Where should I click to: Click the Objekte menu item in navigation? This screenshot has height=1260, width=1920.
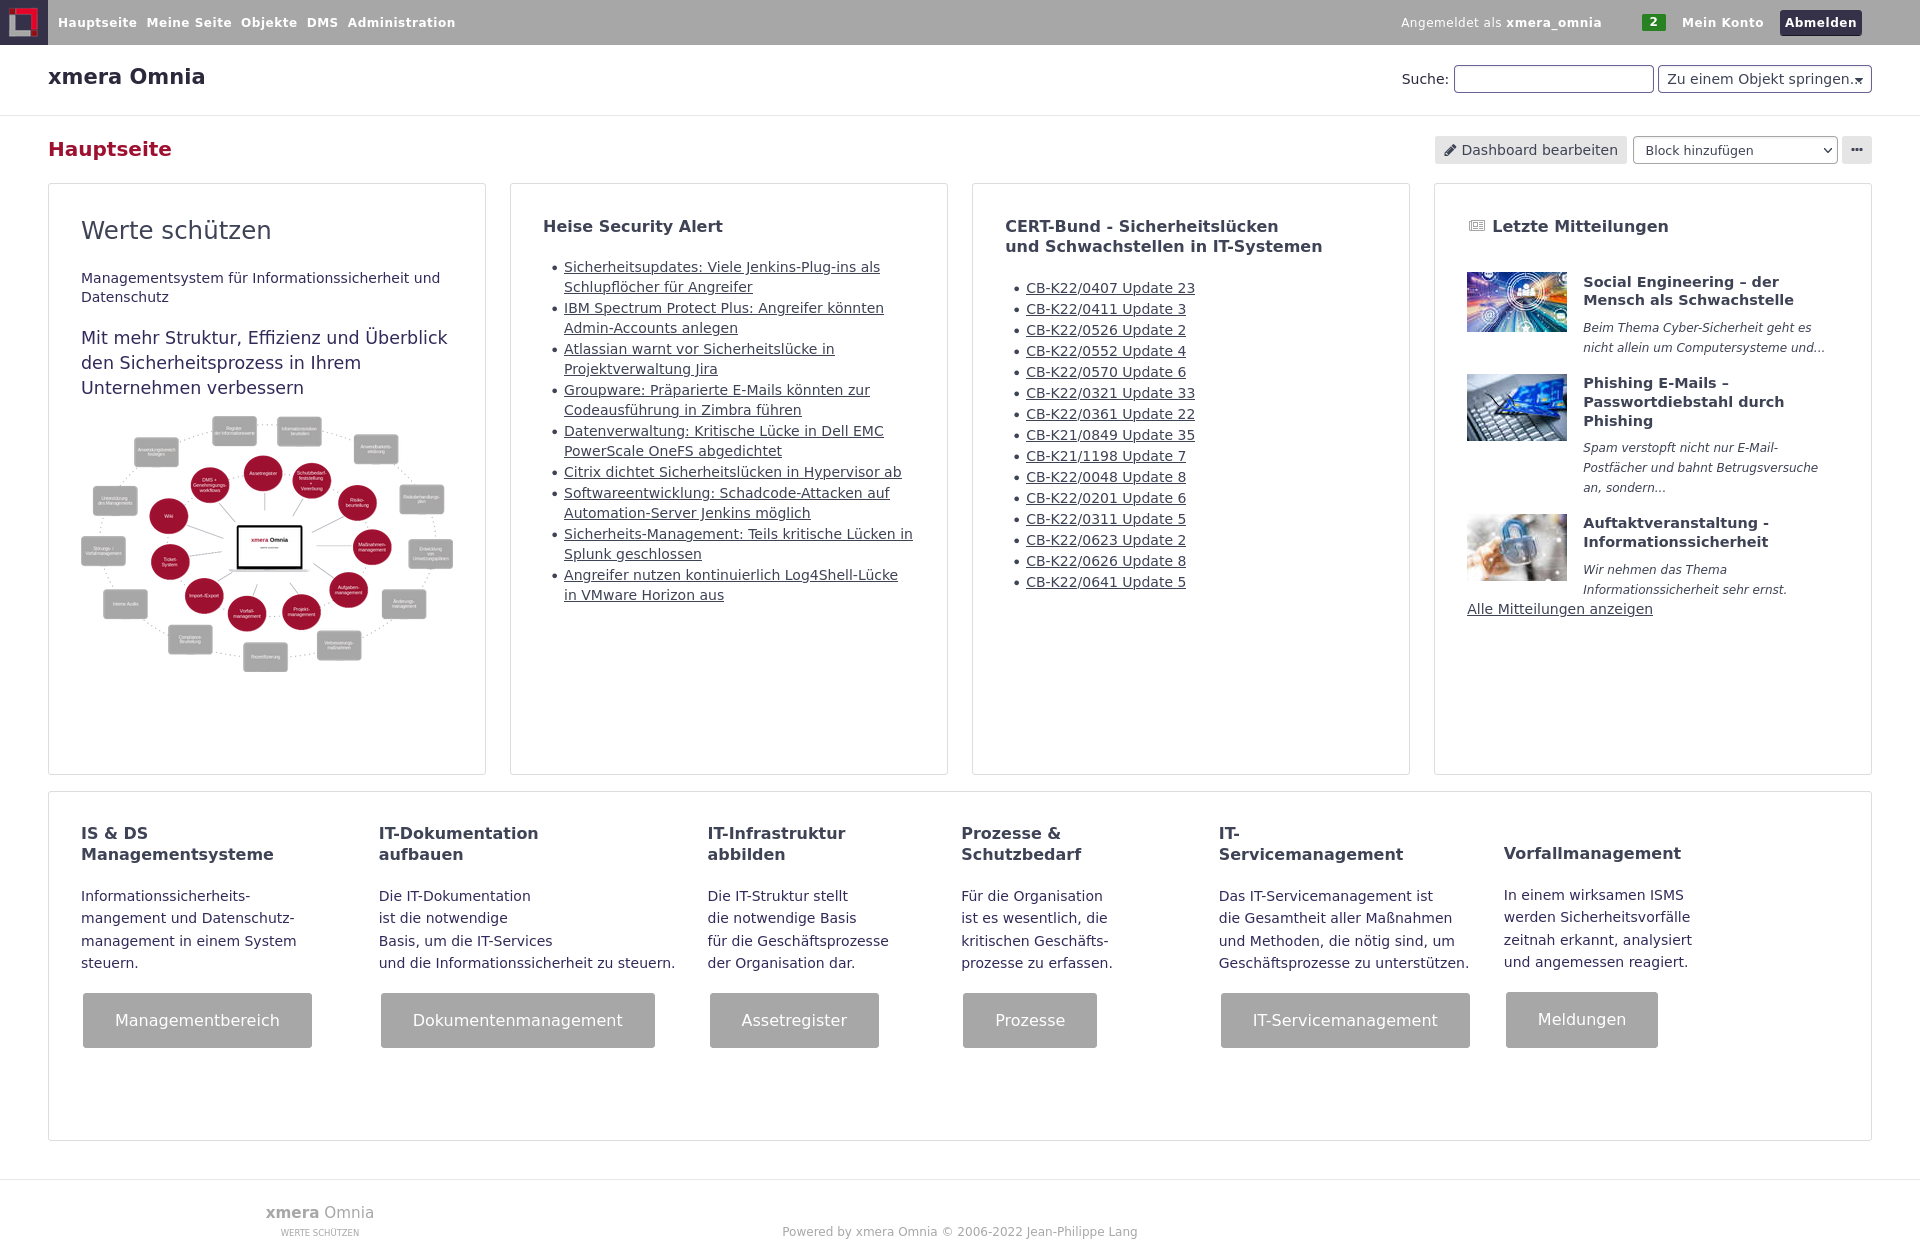point(267,21)
